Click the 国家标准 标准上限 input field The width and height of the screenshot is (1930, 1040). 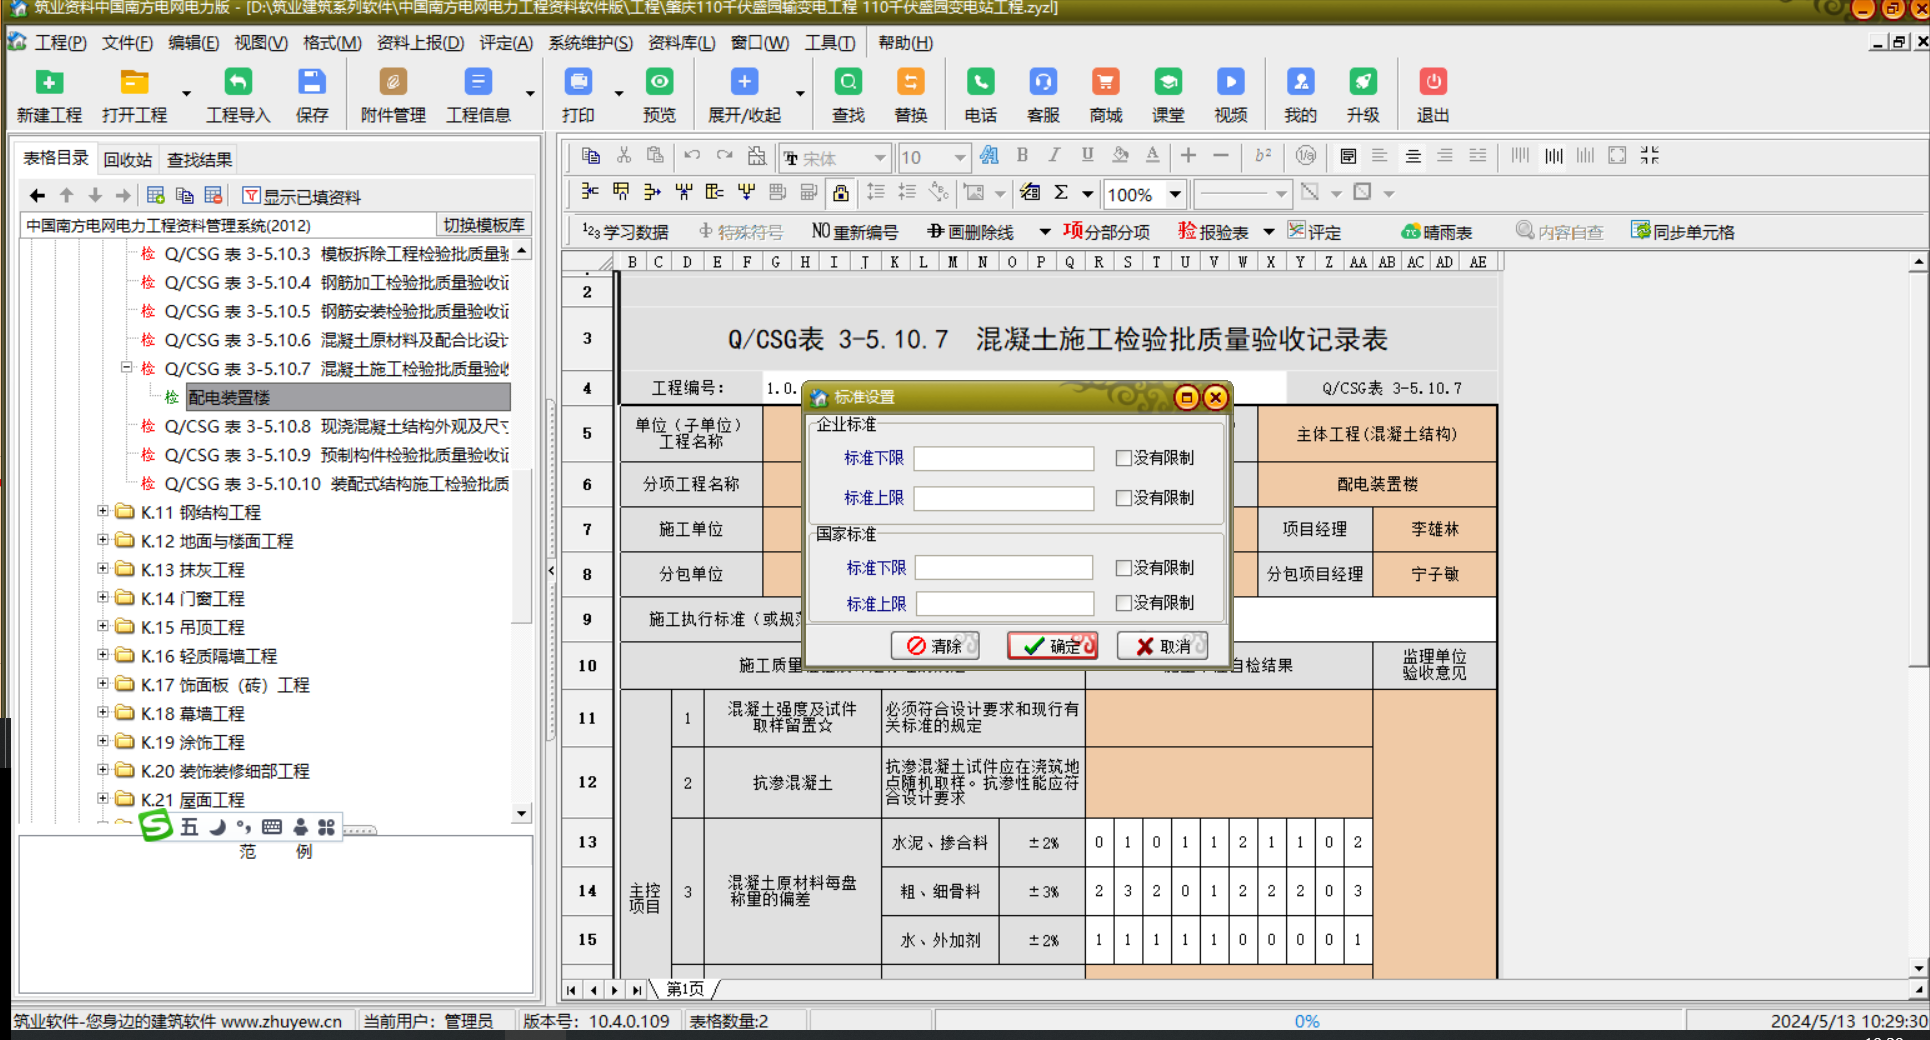[1003, 603]
